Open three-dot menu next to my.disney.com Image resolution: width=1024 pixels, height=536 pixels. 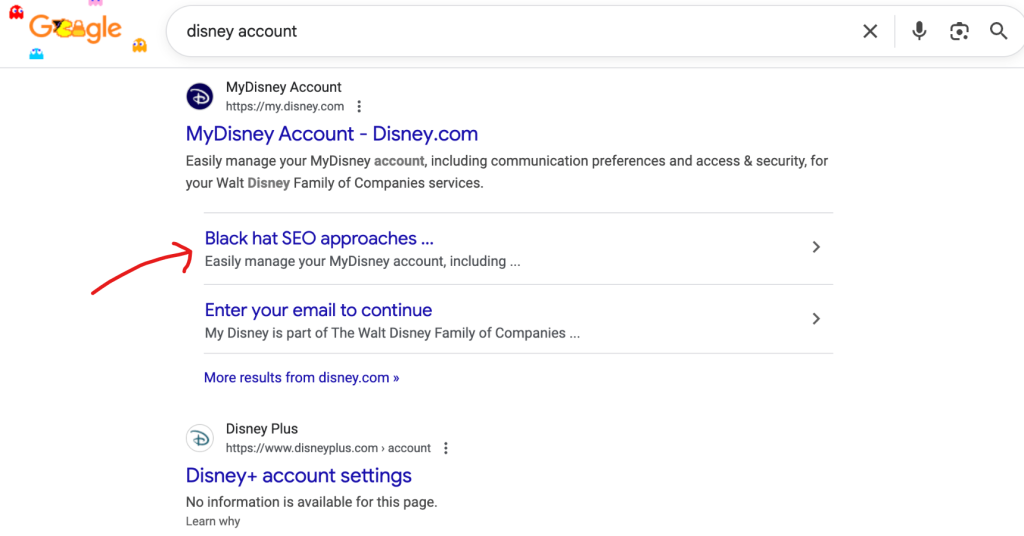pyautogui.click(x=359, y=106)
